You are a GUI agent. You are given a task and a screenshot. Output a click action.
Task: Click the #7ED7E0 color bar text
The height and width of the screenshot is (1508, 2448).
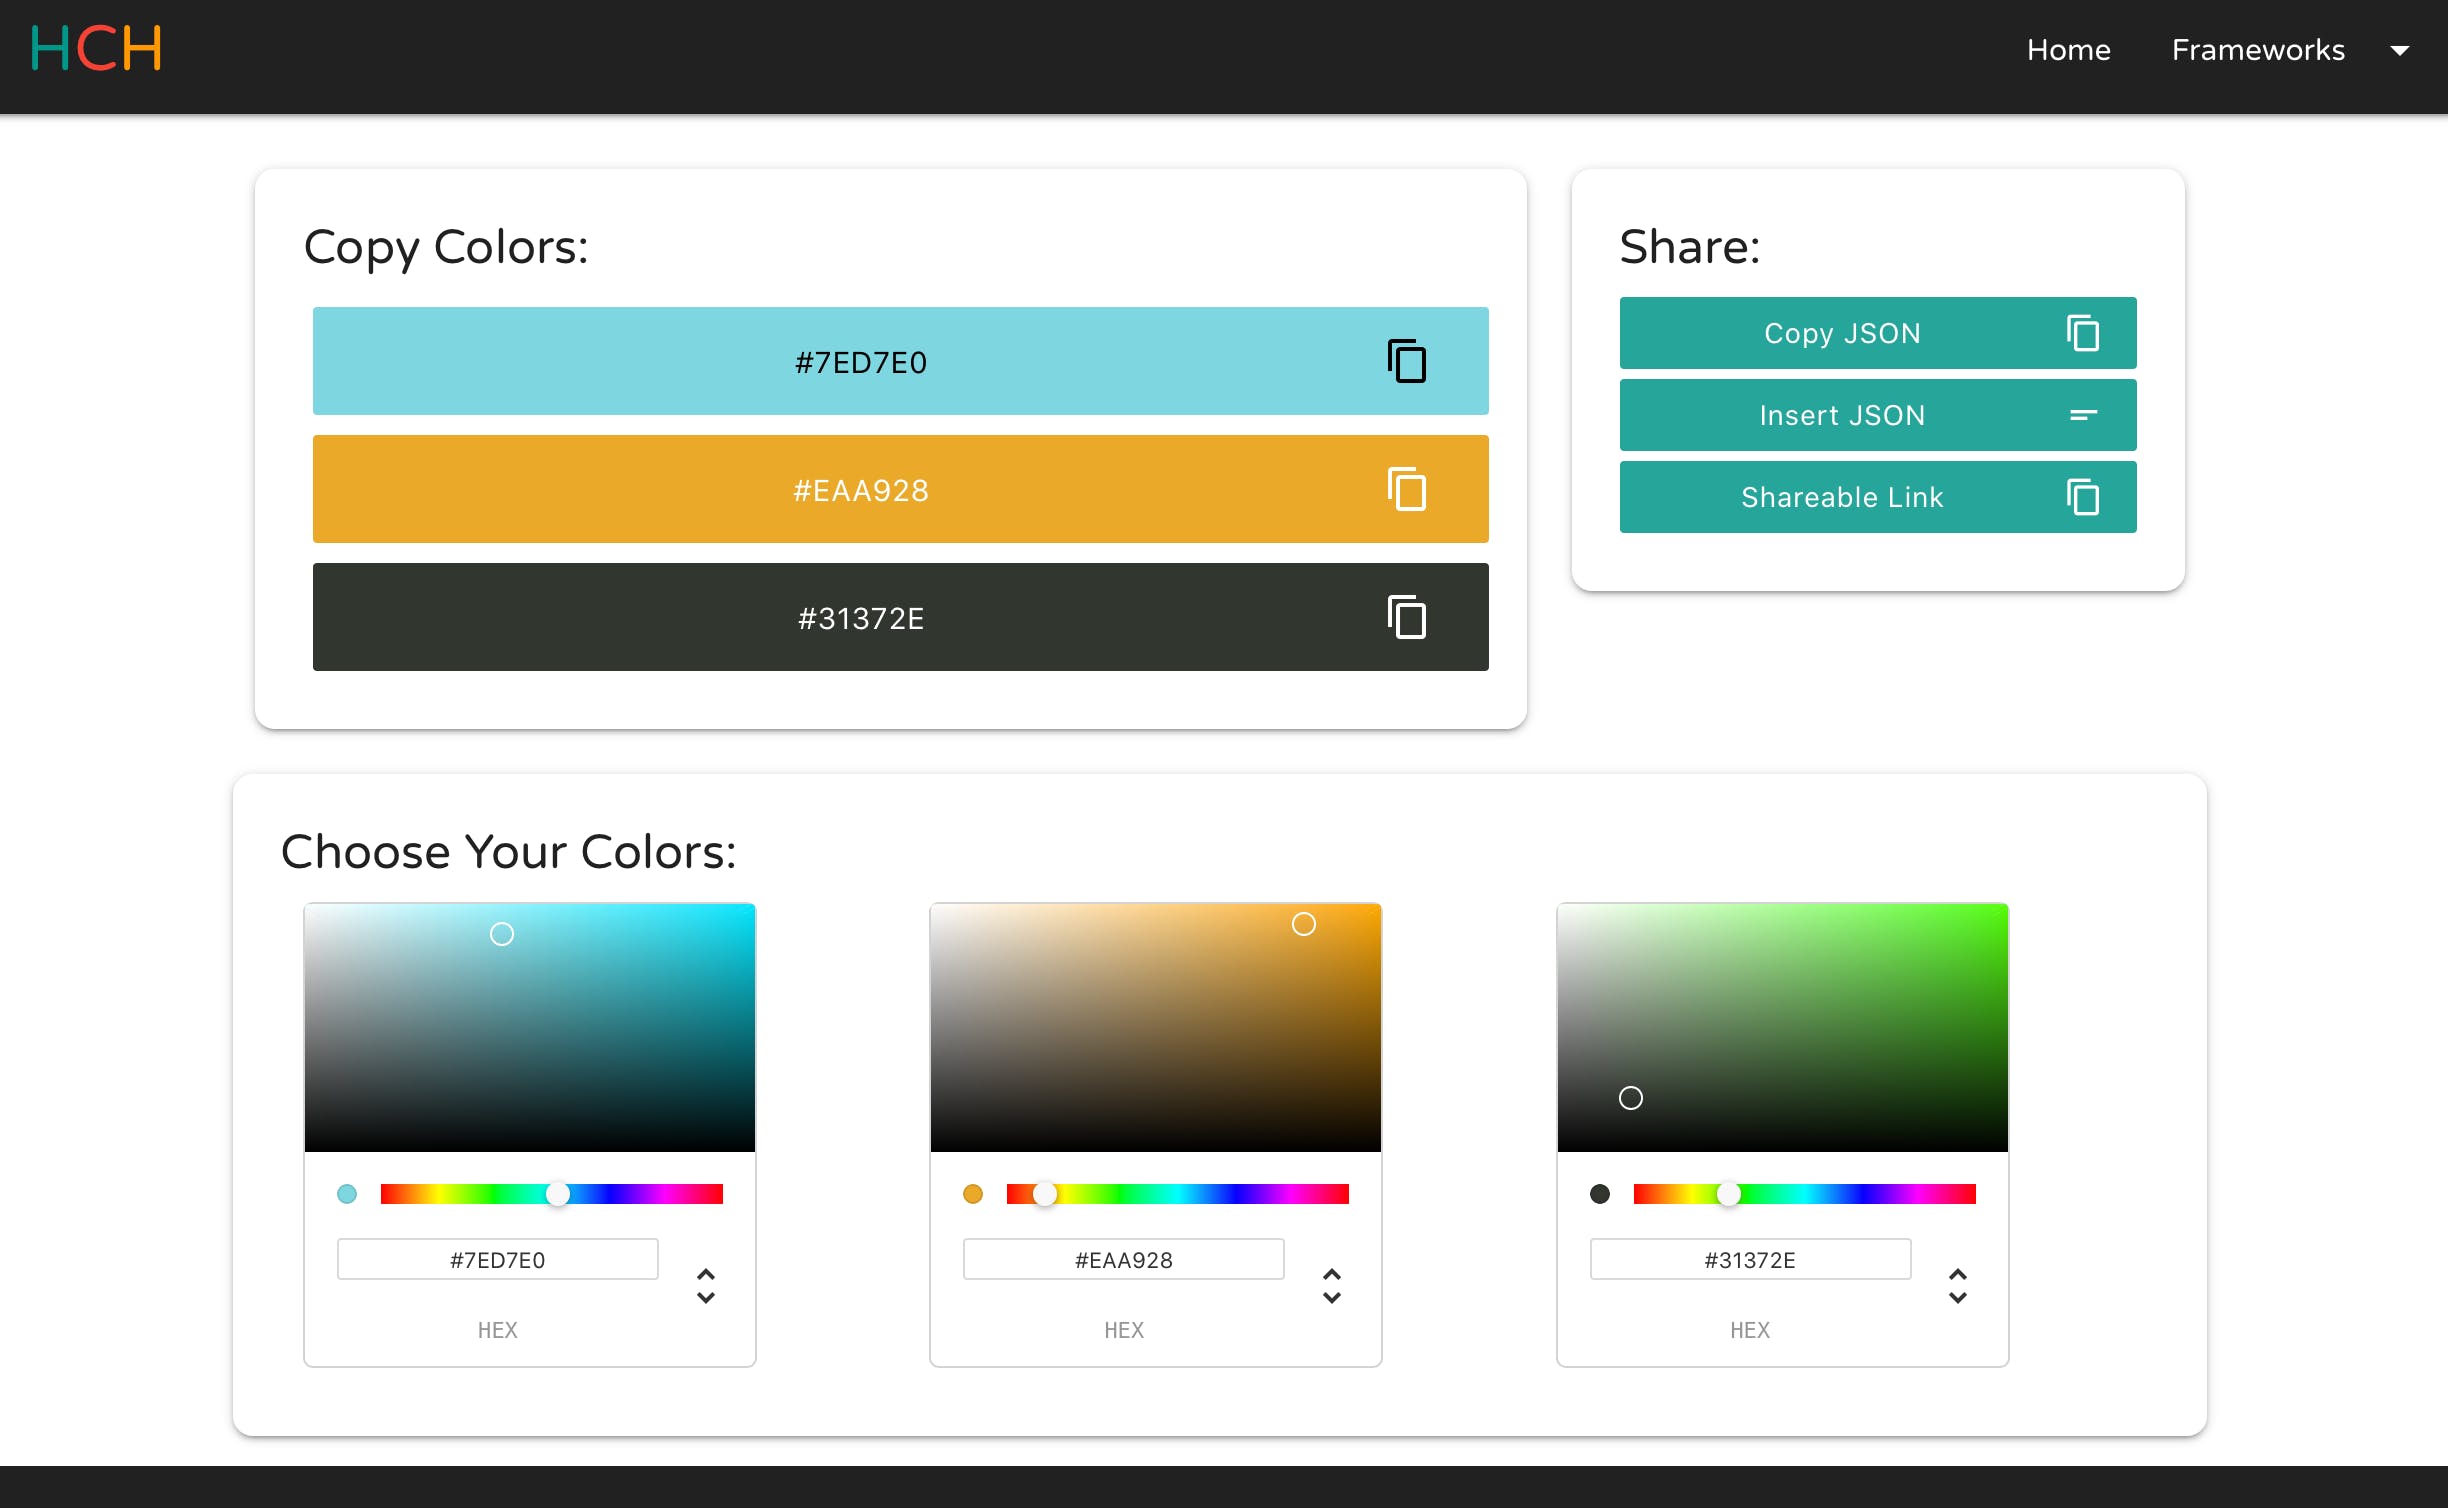pos(861,362)
